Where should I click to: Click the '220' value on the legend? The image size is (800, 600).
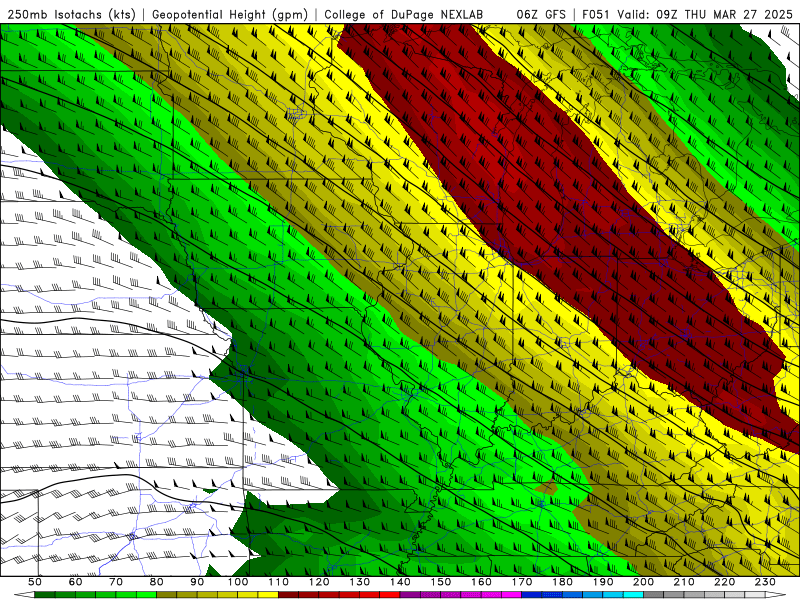tap(725, 582)
